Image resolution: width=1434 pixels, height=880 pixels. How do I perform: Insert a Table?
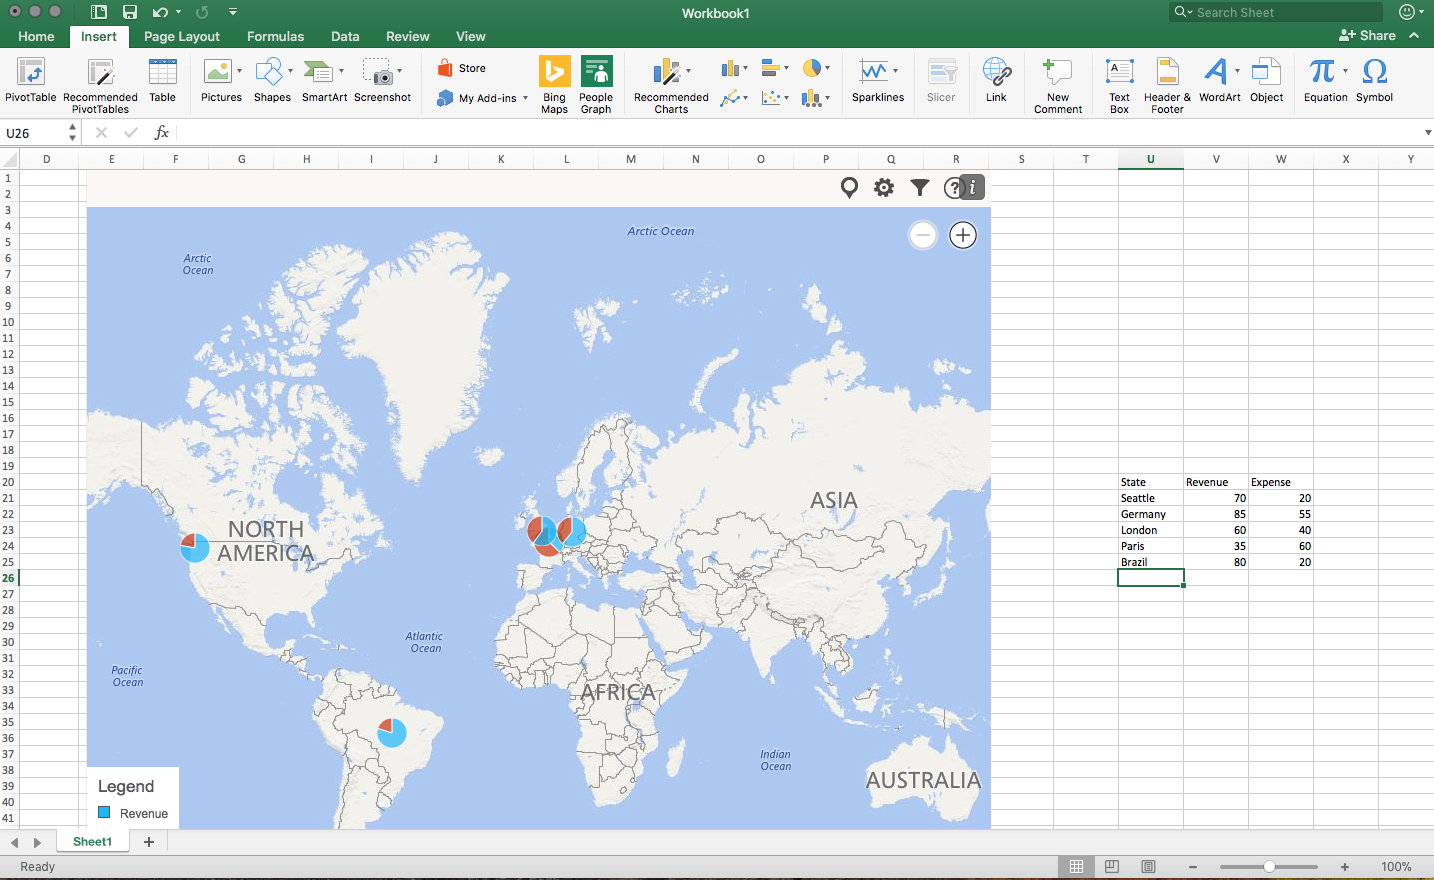coord(162,80)
